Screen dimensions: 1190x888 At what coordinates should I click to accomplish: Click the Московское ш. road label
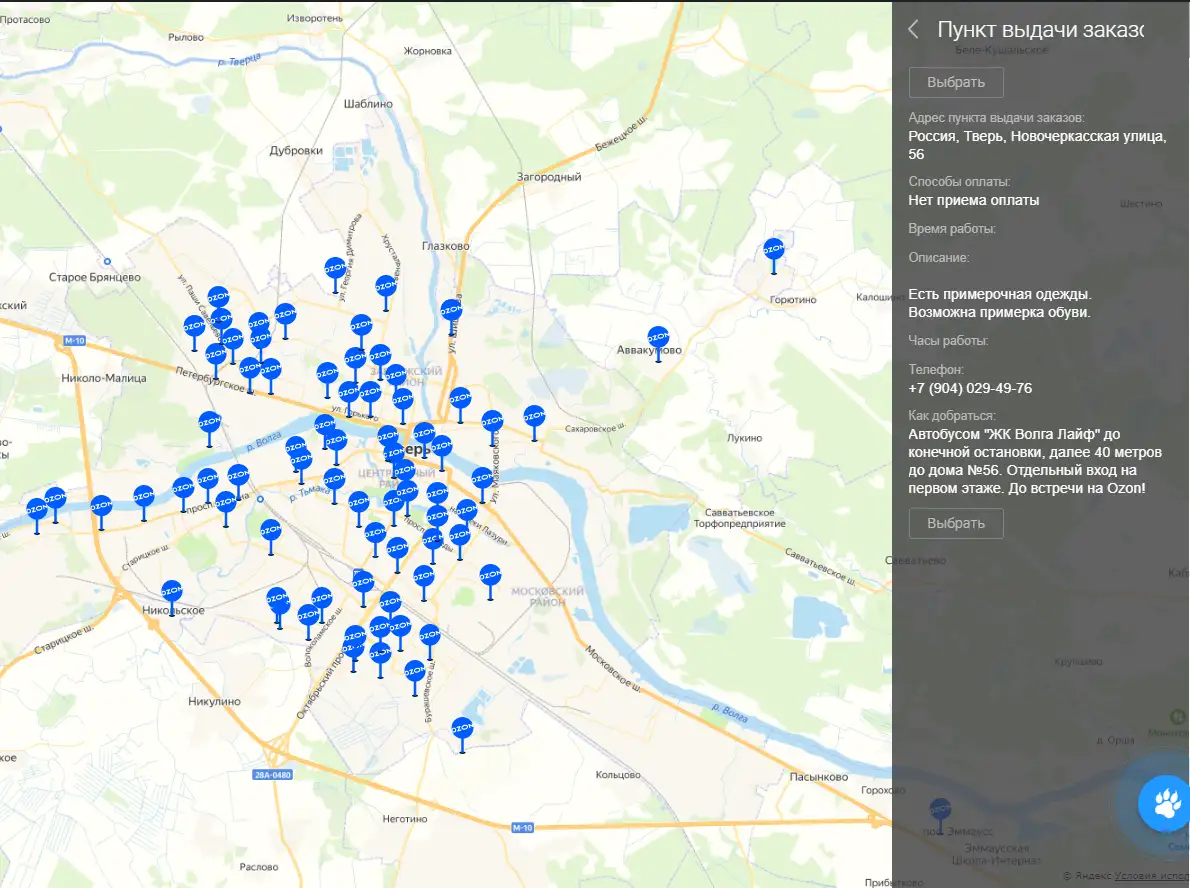click(x=612, y=669)
